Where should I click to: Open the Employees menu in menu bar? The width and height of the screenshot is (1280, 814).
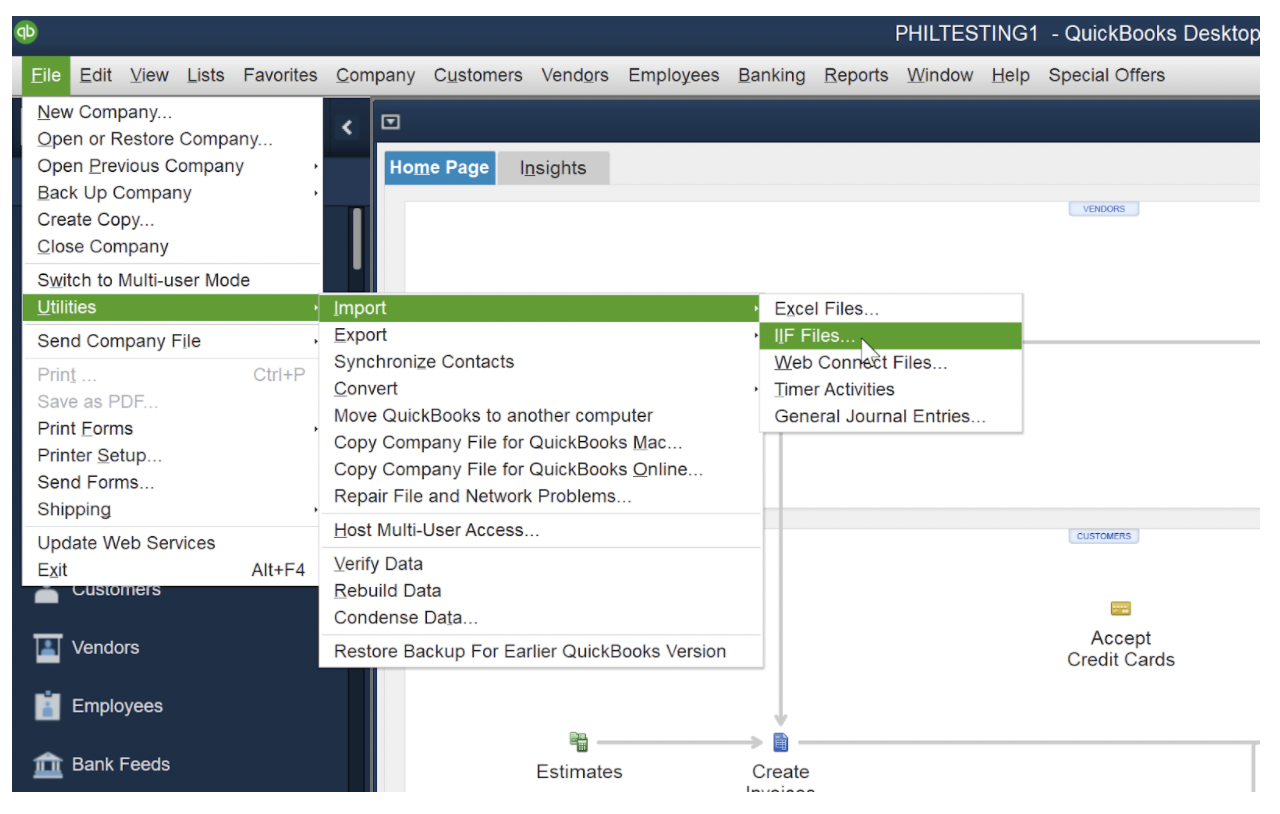click(673, 75)
